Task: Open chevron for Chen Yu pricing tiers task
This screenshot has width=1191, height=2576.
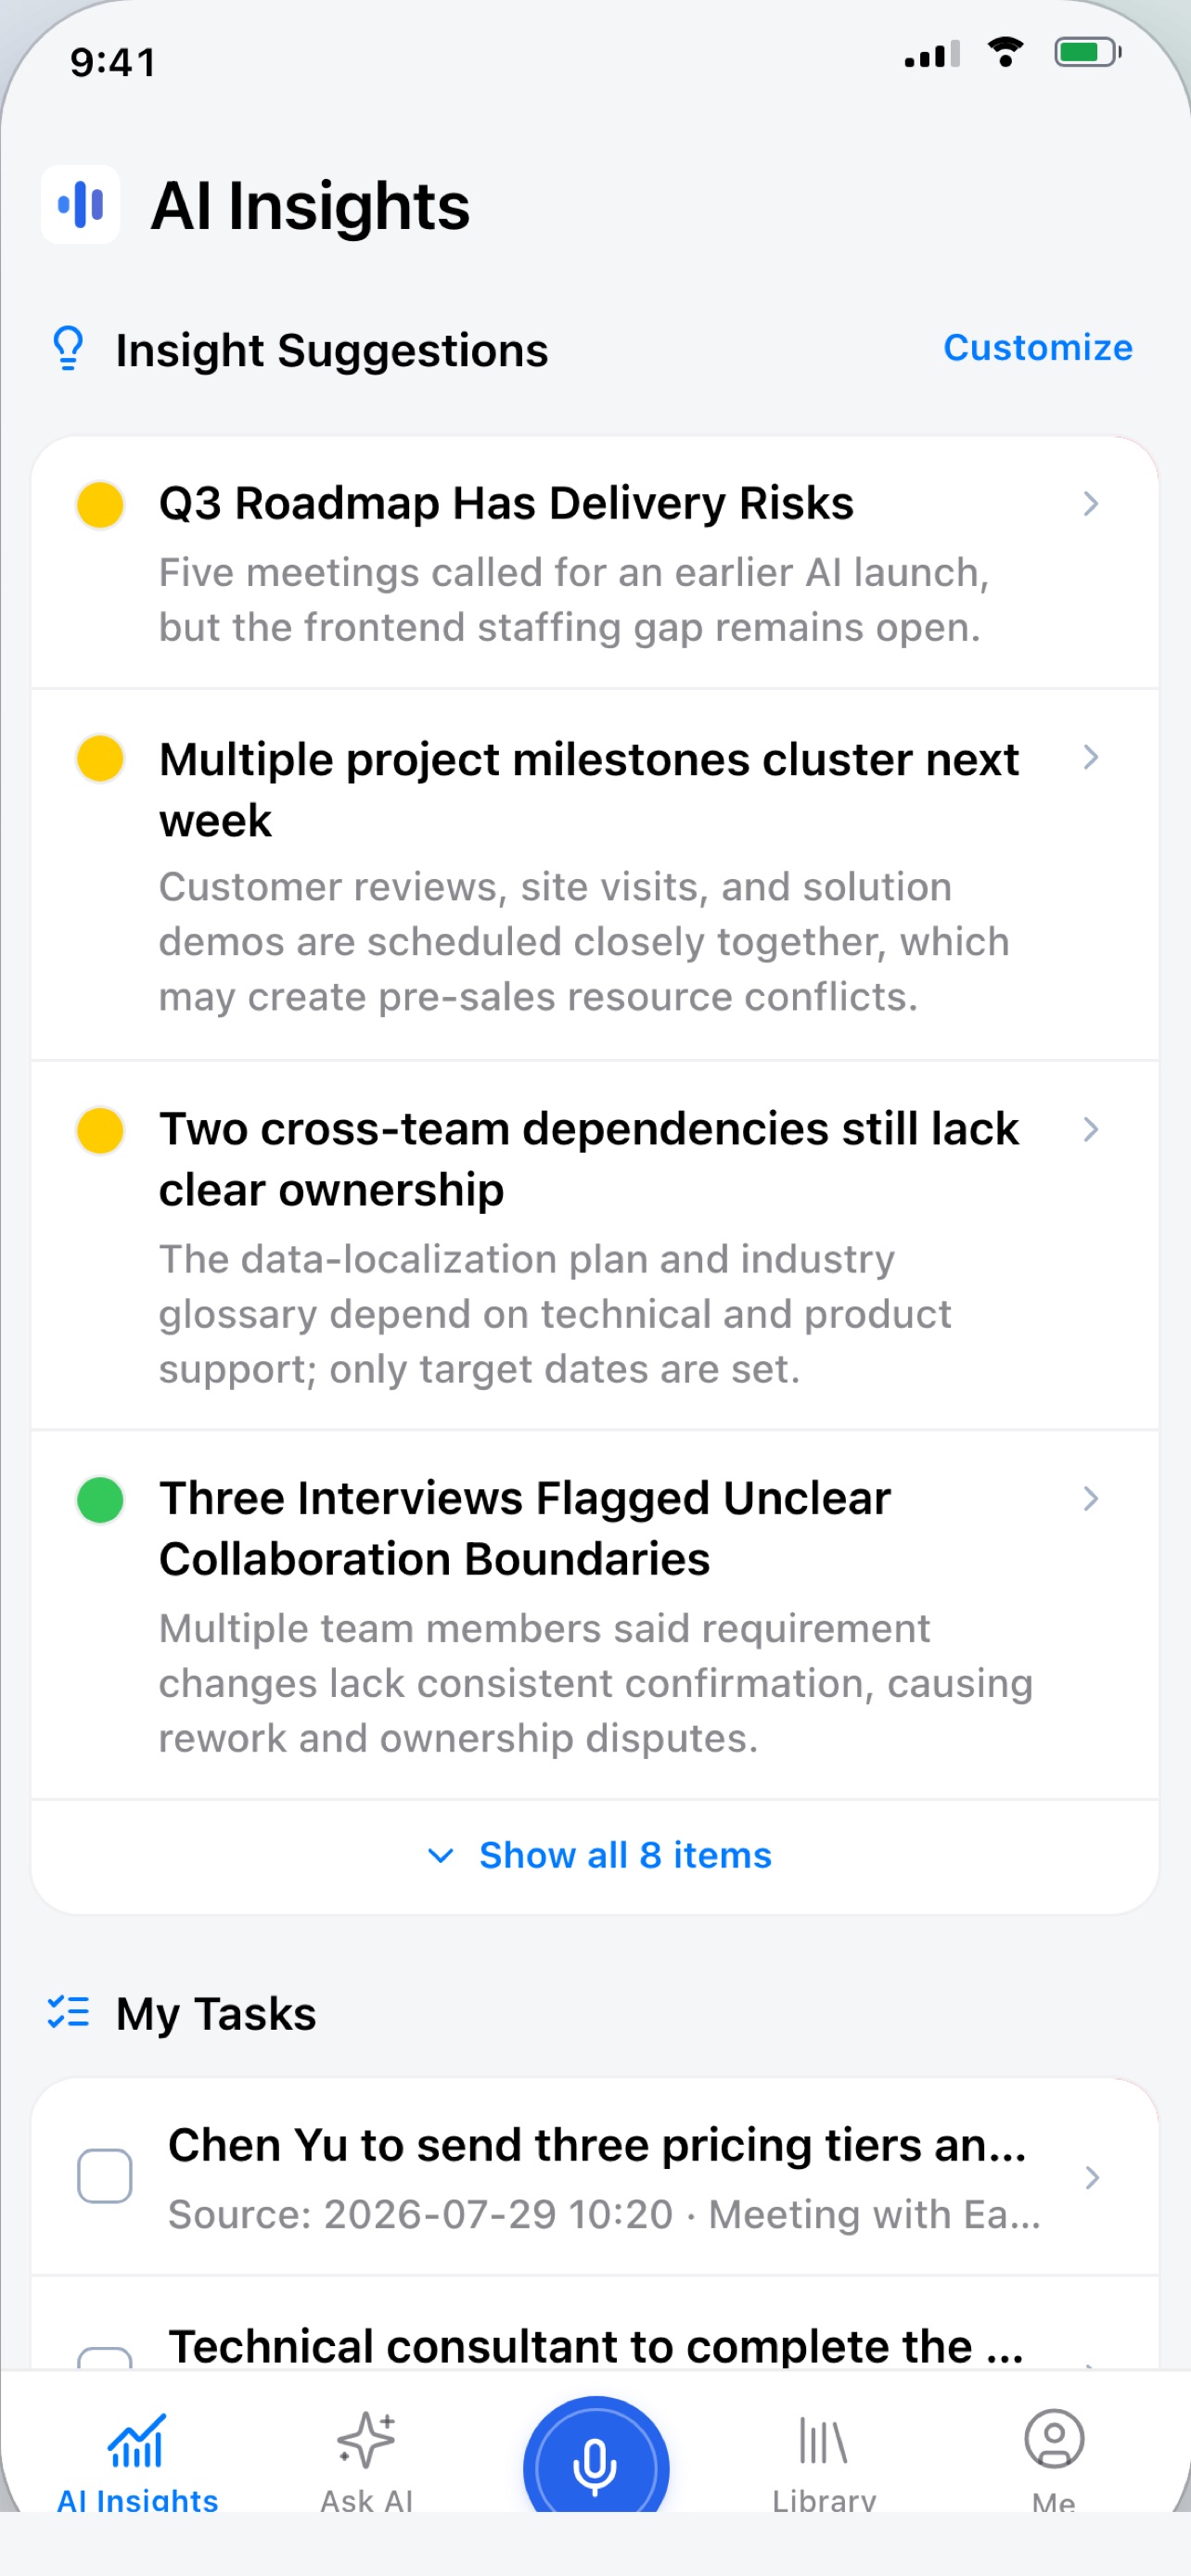Action: (1092, 2177)
